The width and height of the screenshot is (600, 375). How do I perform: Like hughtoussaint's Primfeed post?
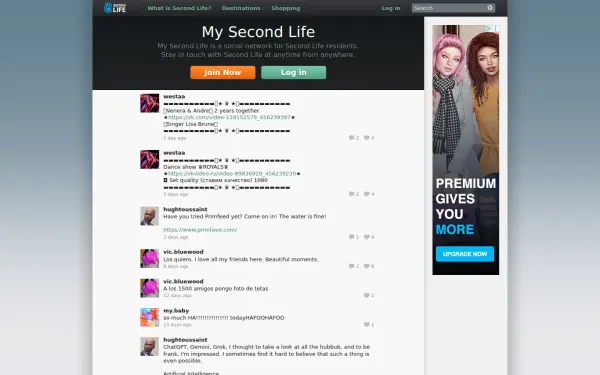click(x=369, y=237)
